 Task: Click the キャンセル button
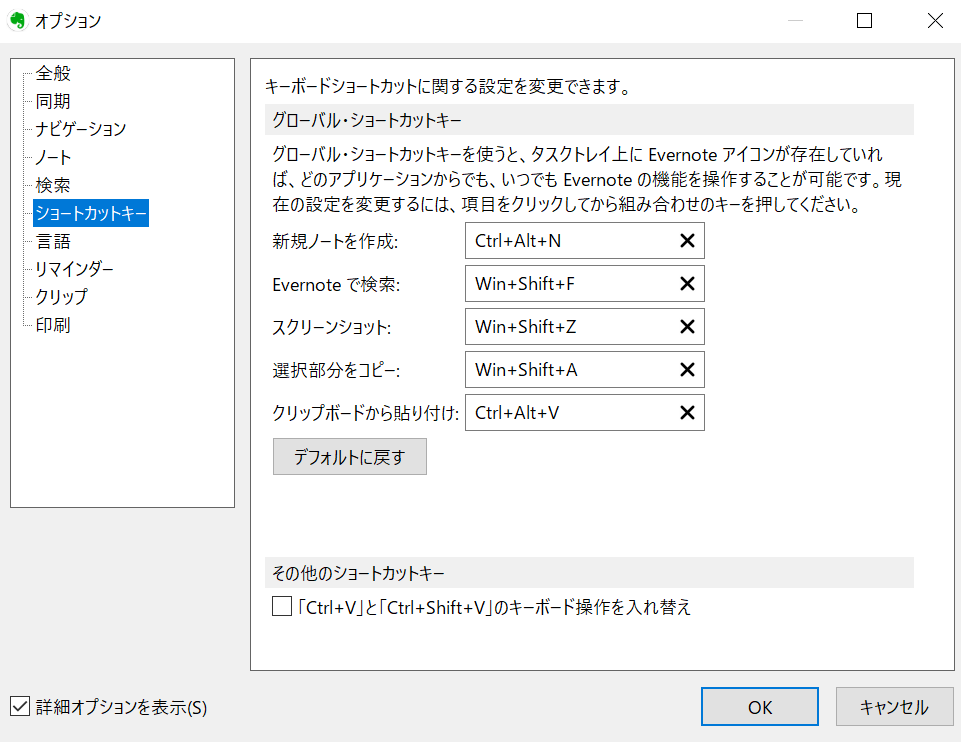pyautogui.click(x=895, y=706)
